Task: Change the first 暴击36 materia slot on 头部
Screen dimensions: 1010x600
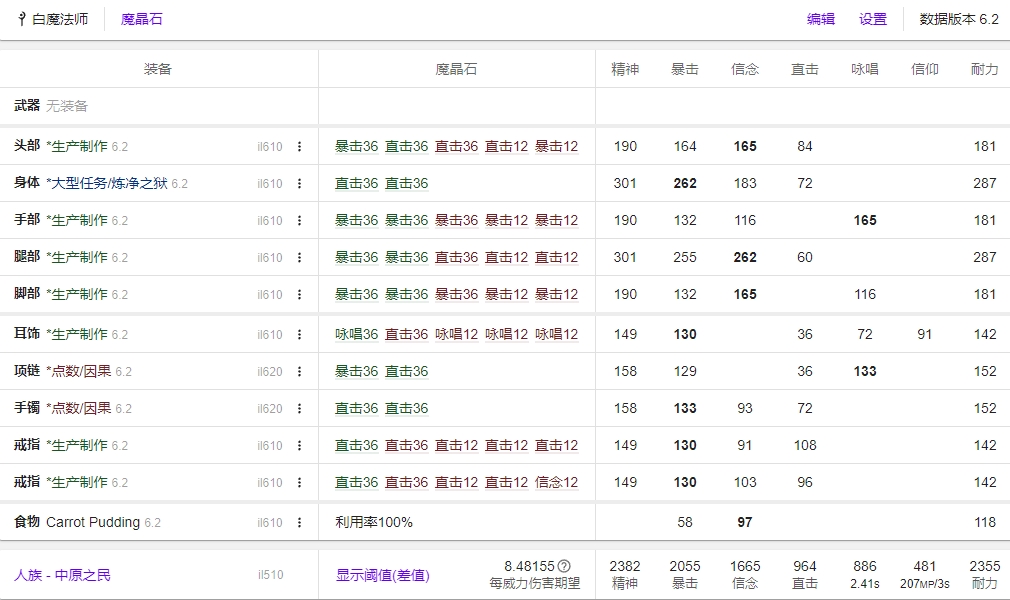Action: tap(358, 145)
